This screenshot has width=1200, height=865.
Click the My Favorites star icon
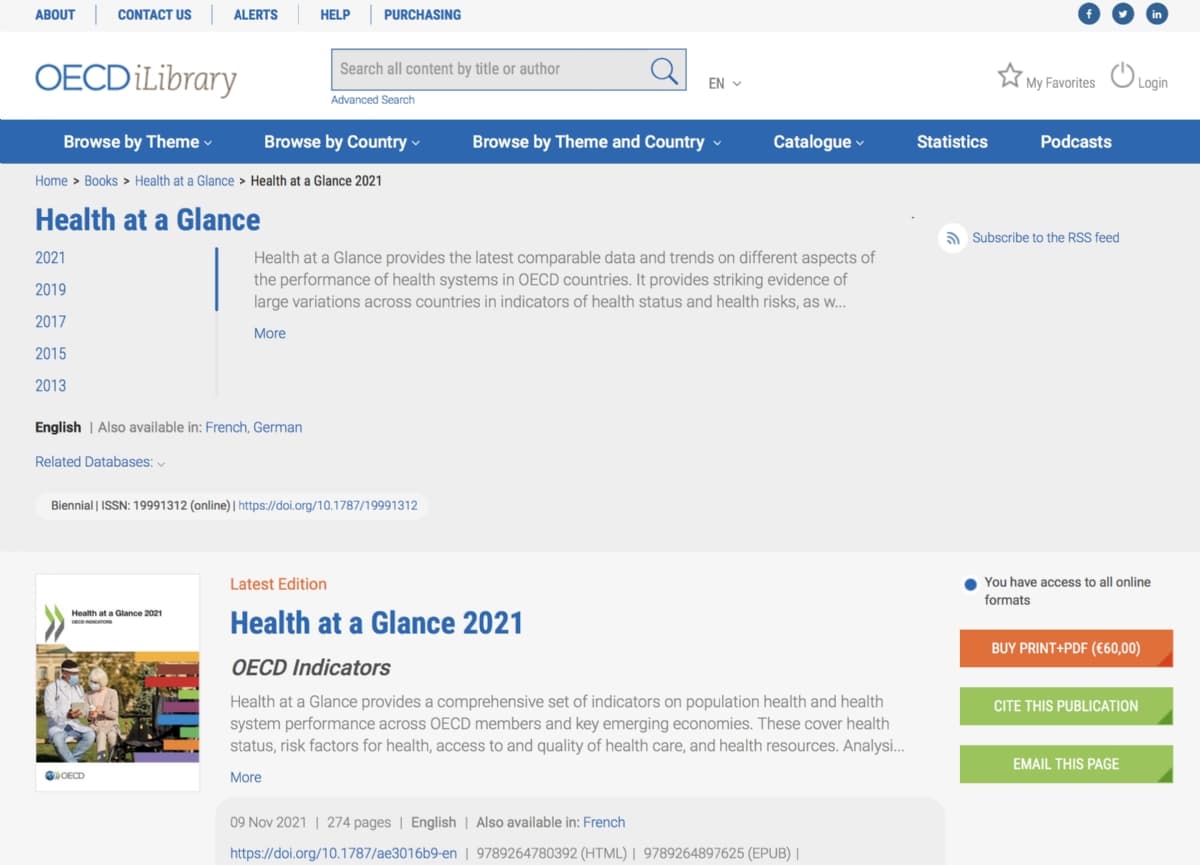[x=1010, y=76]
